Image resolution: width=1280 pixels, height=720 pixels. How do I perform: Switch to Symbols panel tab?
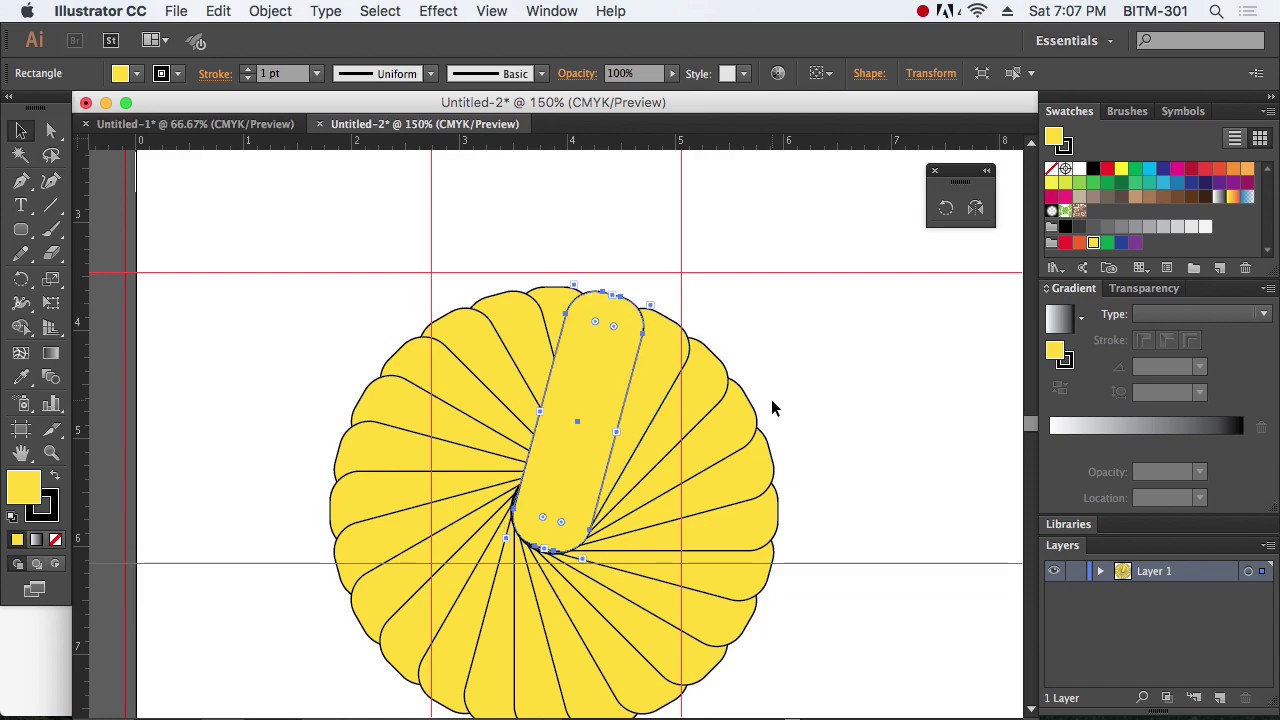tap(1183, 111)
